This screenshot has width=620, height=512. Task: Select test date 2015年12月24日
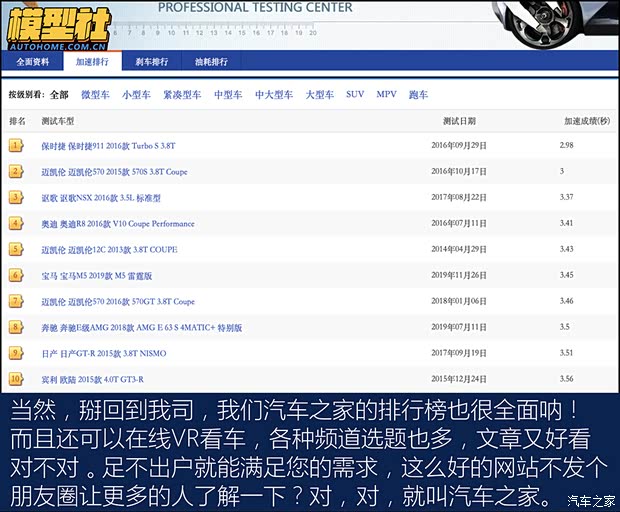(459, 379)
